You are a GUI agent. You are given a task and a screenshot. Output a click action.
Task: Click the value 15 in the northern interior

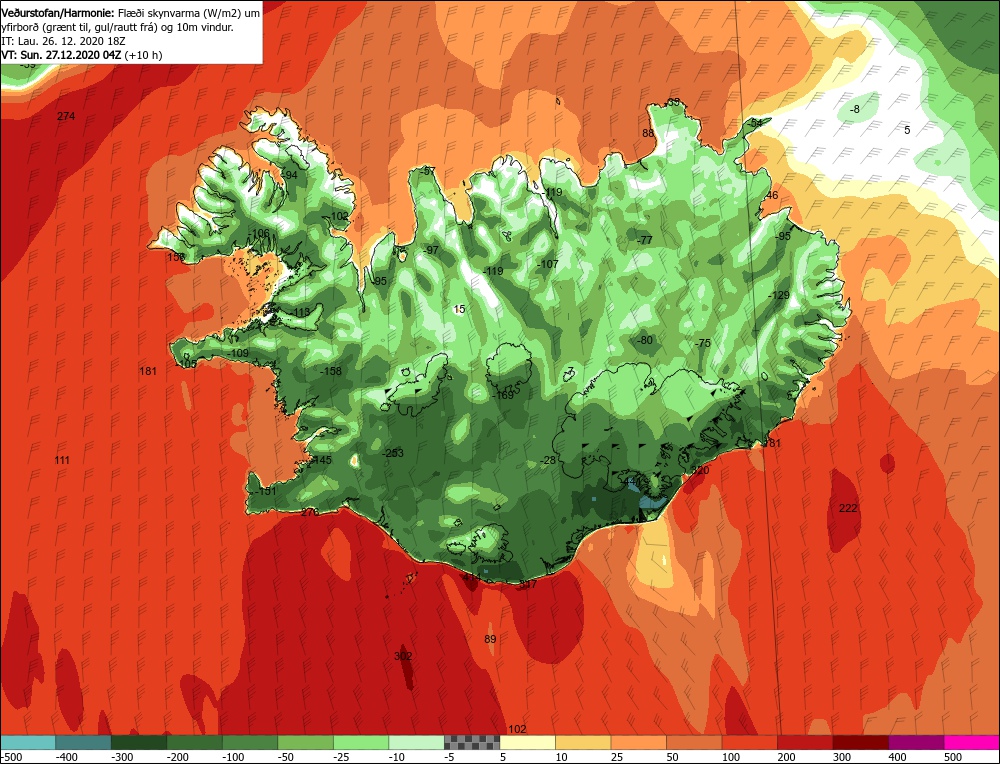pyautogui.click(x=459, y=309)
